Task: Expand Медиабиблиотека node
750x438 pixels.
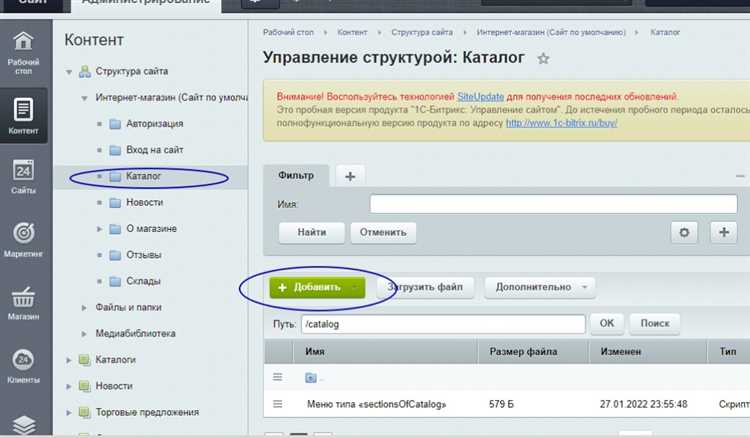Action: pyautogui.click(x=84, y=334)
